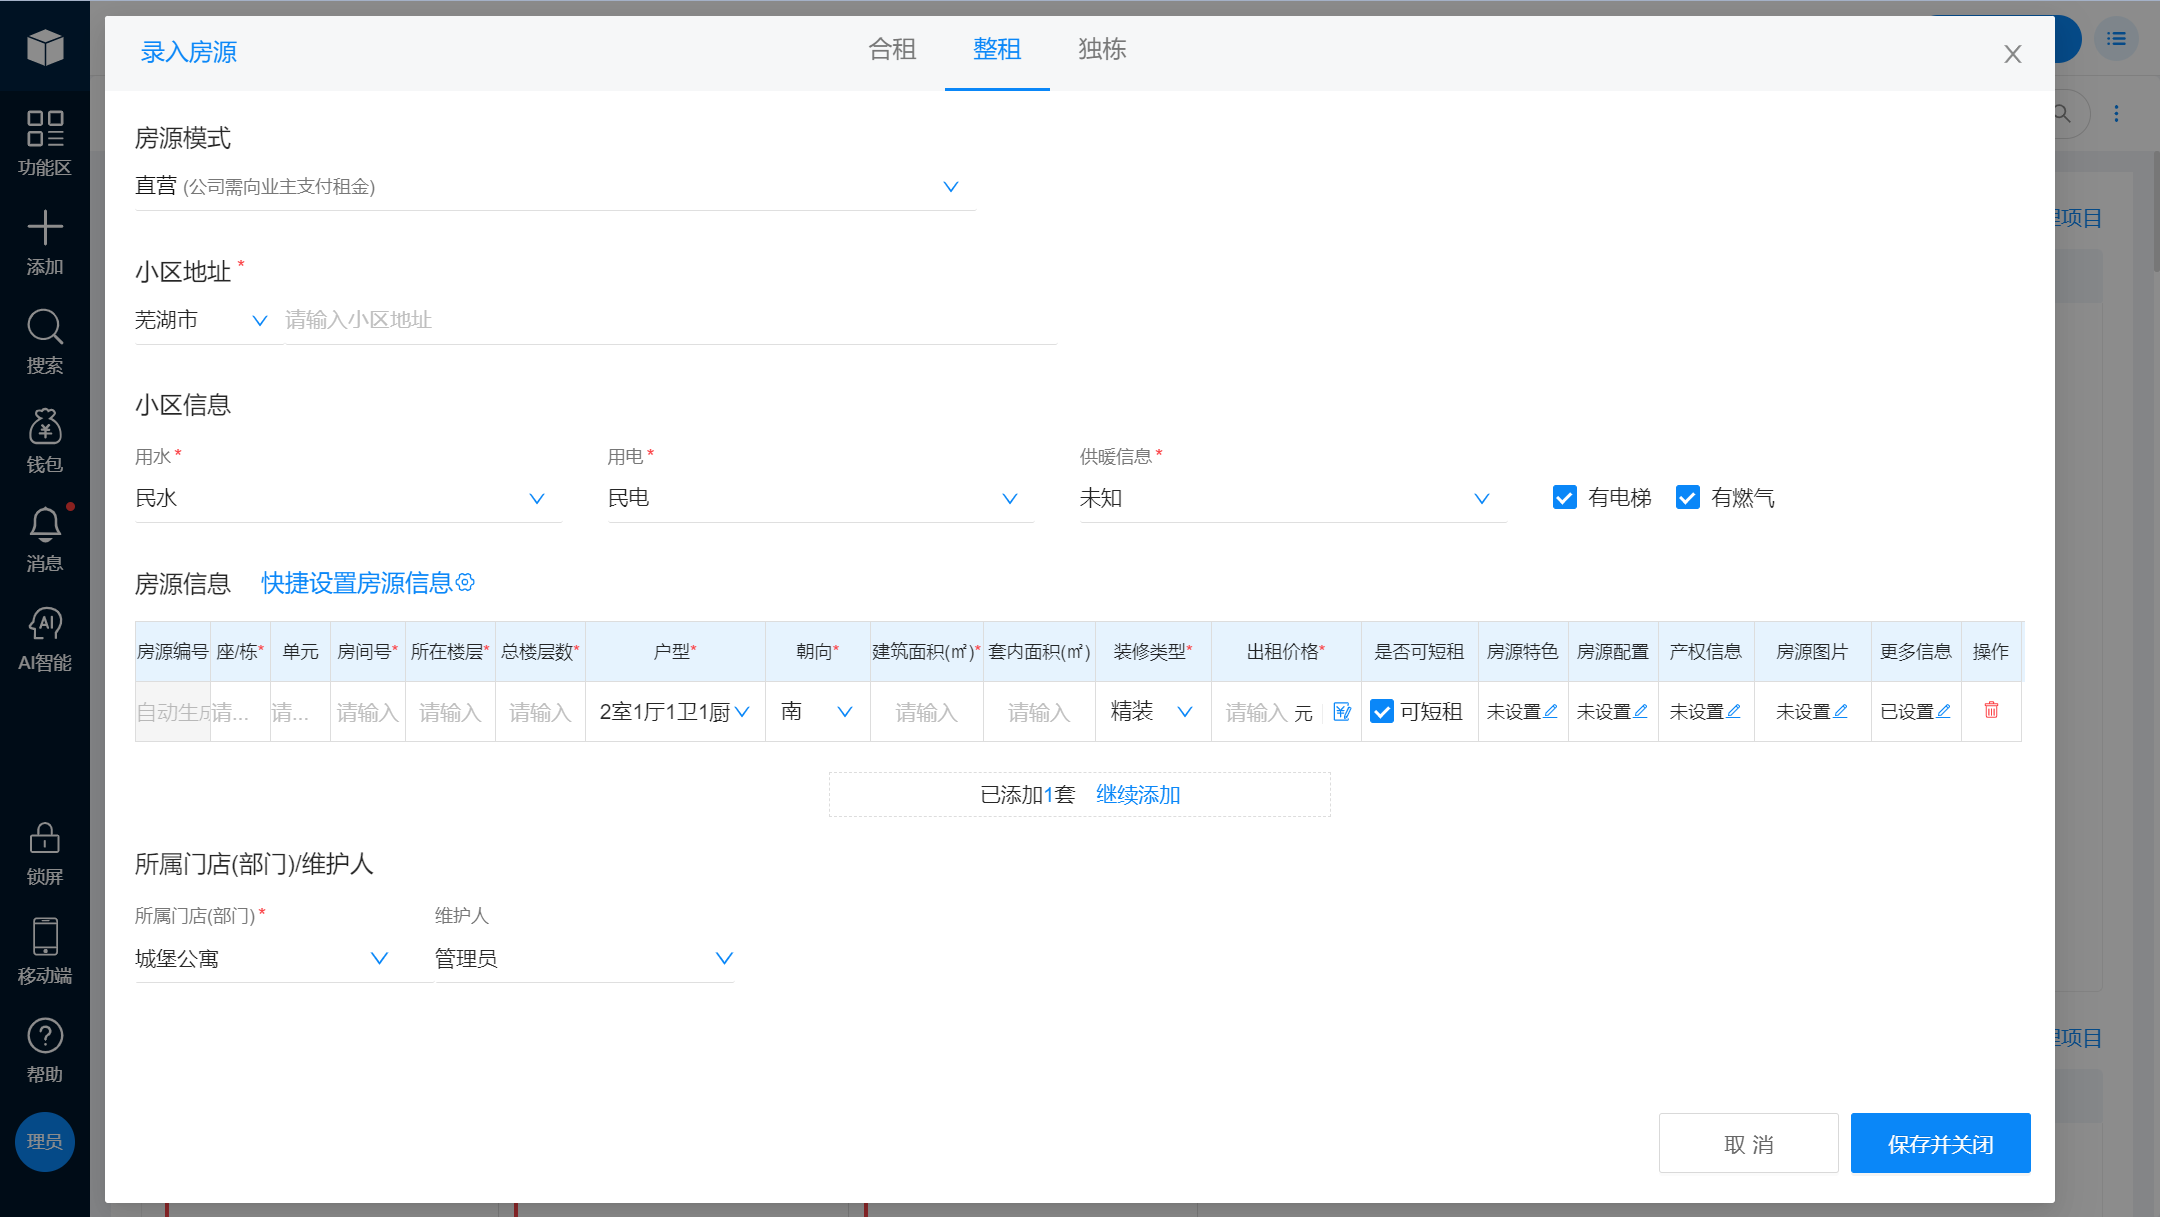
Task: Click the cube logo at sidebar top
Action: click(x=45, y=46)
